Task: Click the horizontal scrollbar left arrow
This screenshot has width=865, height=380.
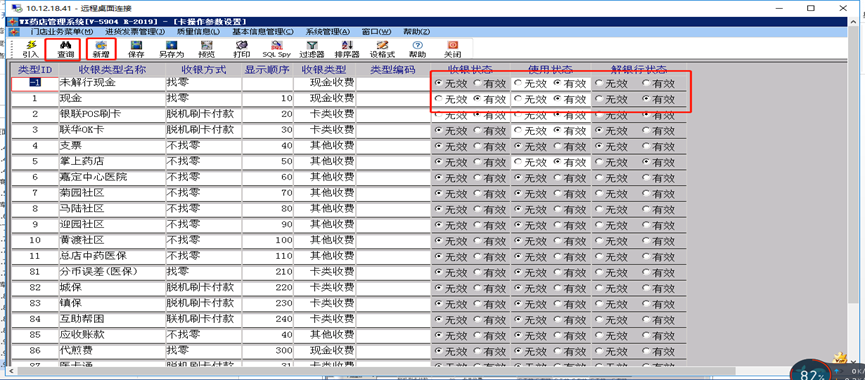Action: [x=13, y=371]
